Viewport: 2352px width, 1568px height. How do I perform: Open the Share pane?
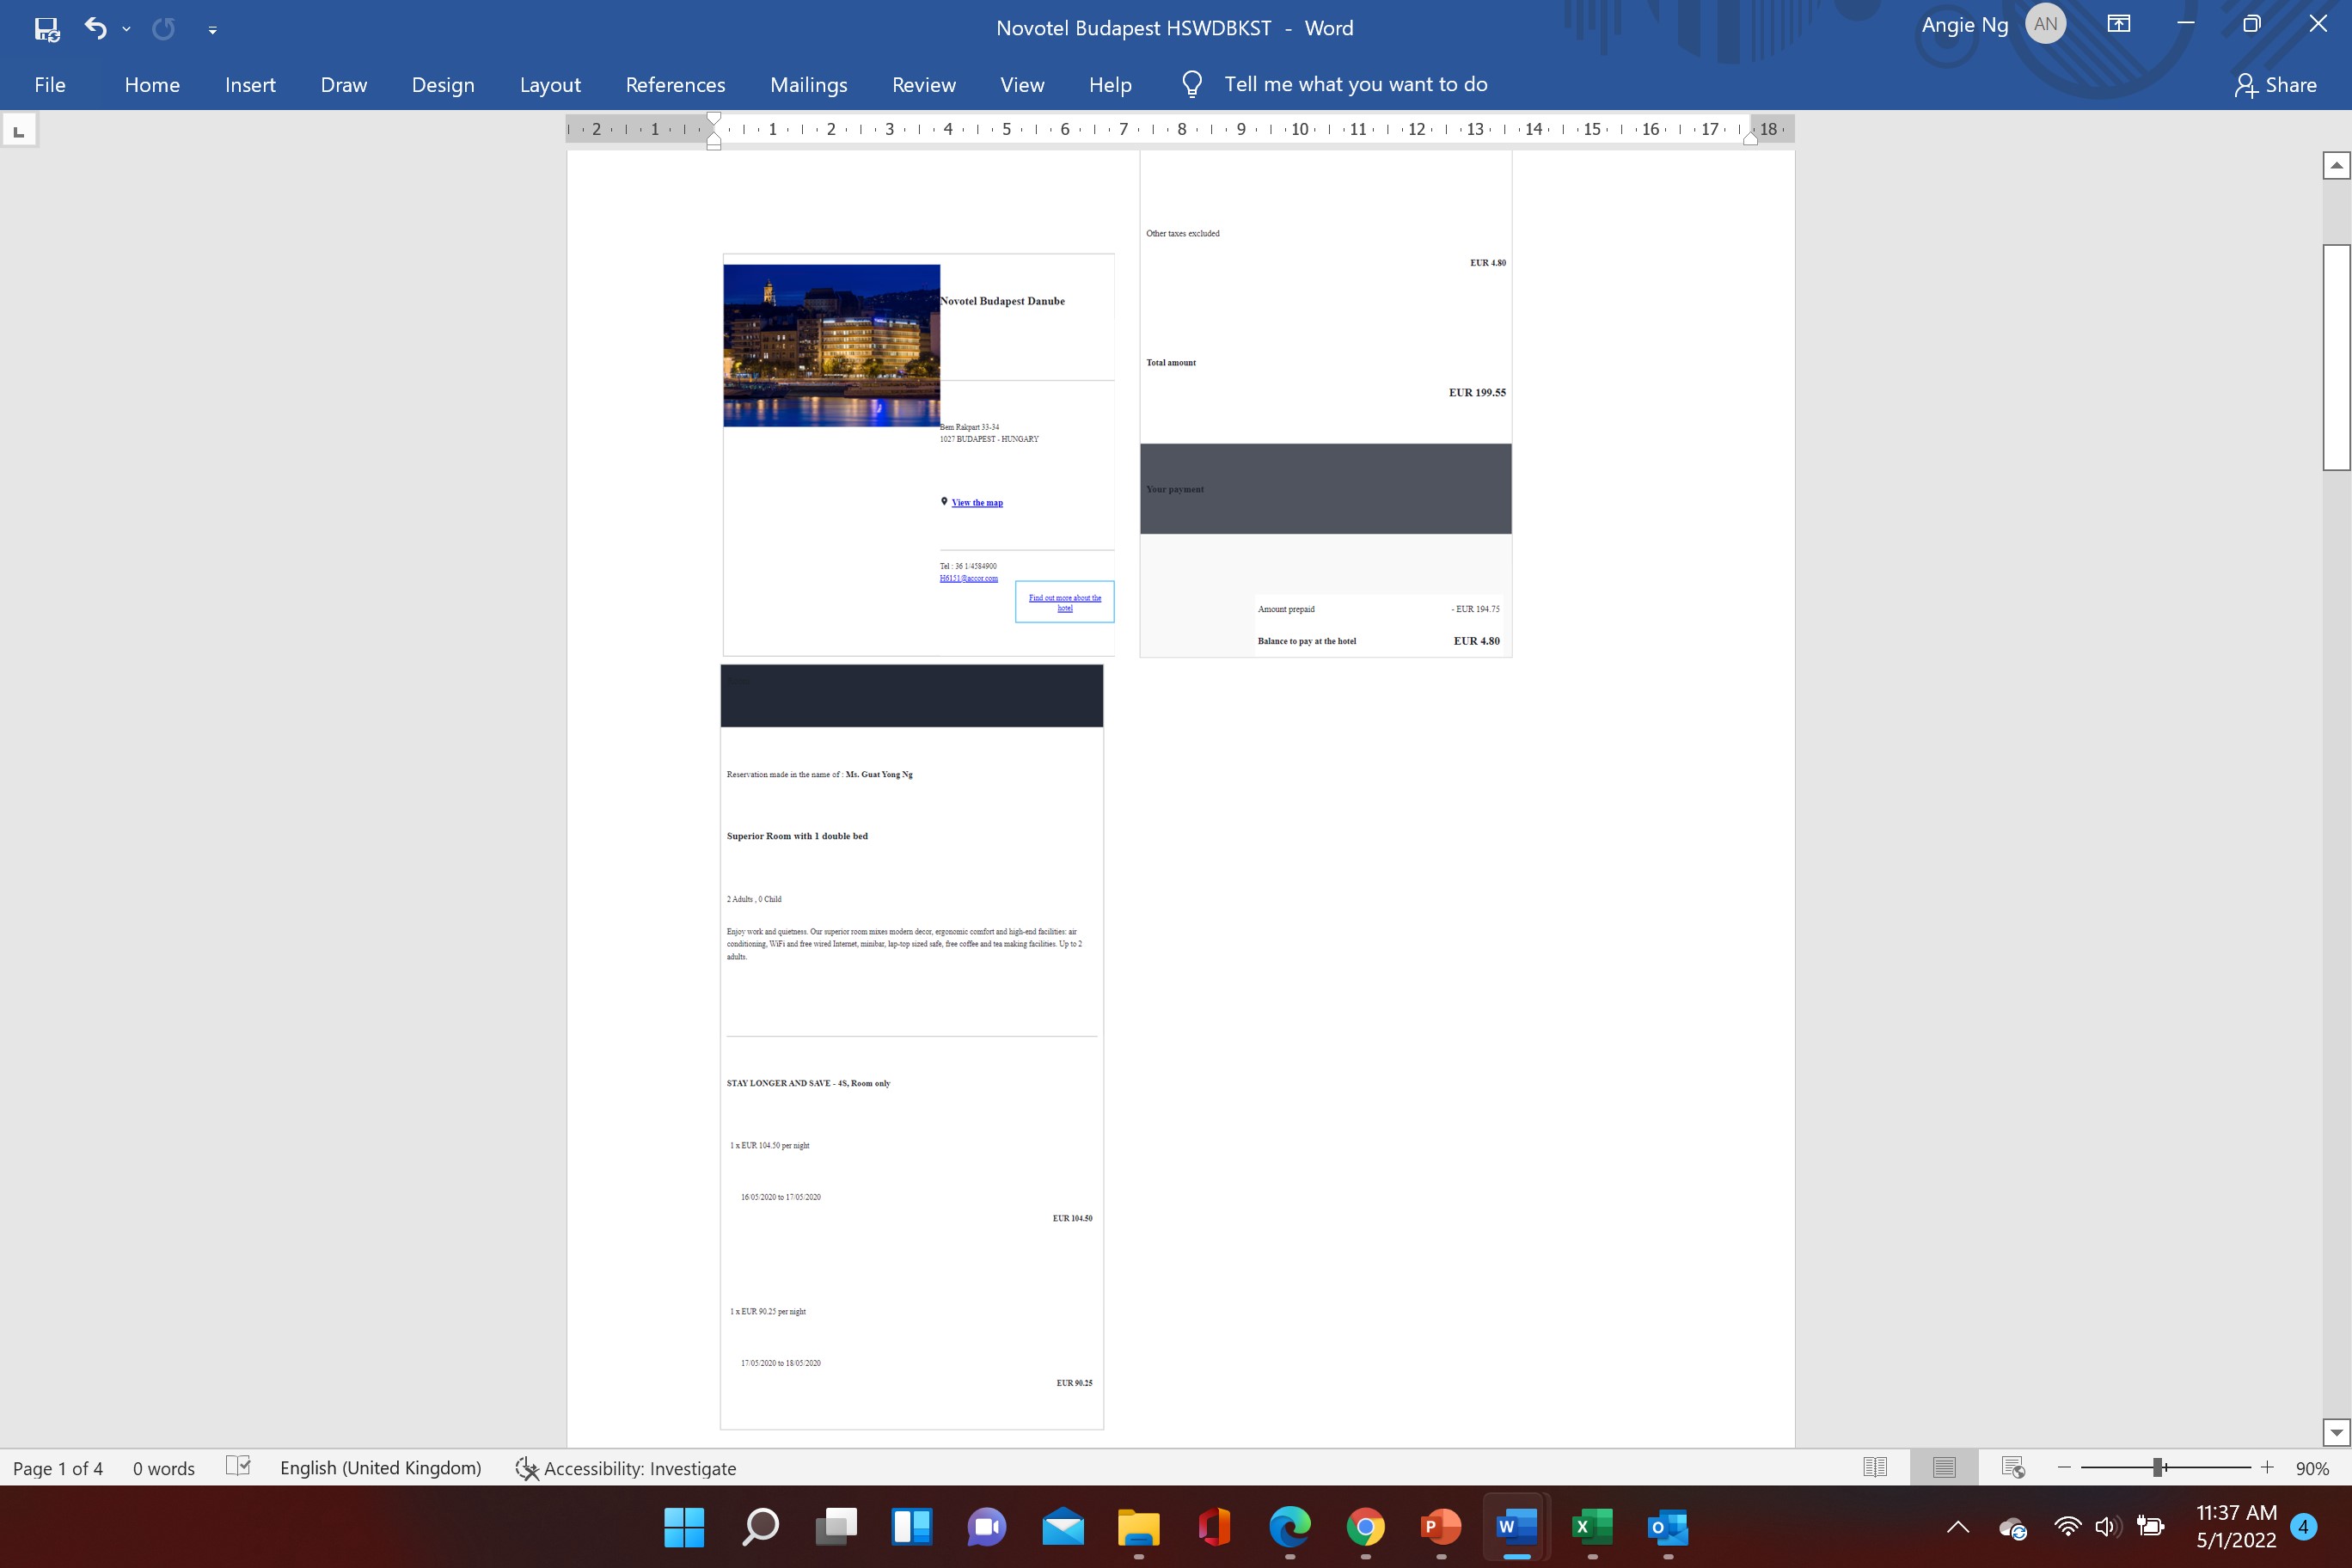coord(2276,84)
